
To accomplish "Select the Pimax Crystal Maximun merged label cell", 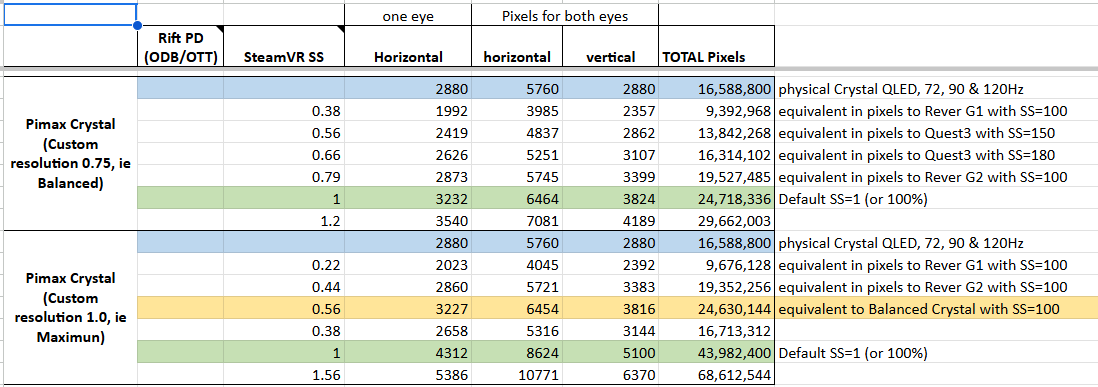I will [71, 307].
